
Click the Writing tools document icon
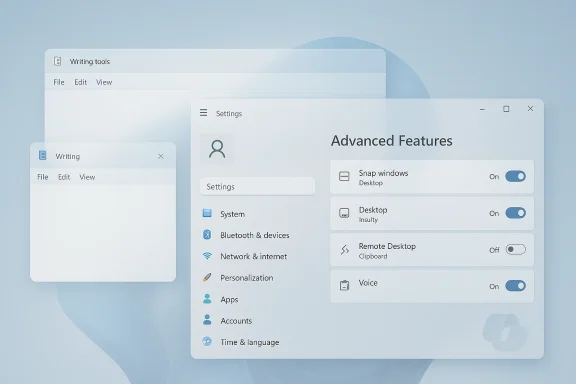click(58, 61)
